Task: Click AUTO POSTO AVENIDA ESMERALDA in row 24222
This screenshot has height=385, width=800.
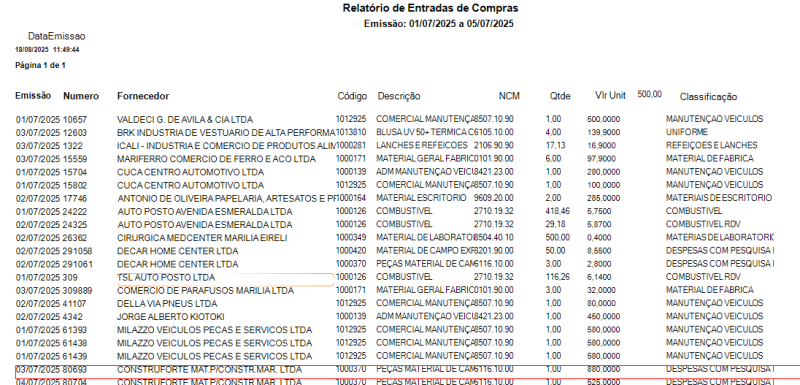Action: pos(205,212)
